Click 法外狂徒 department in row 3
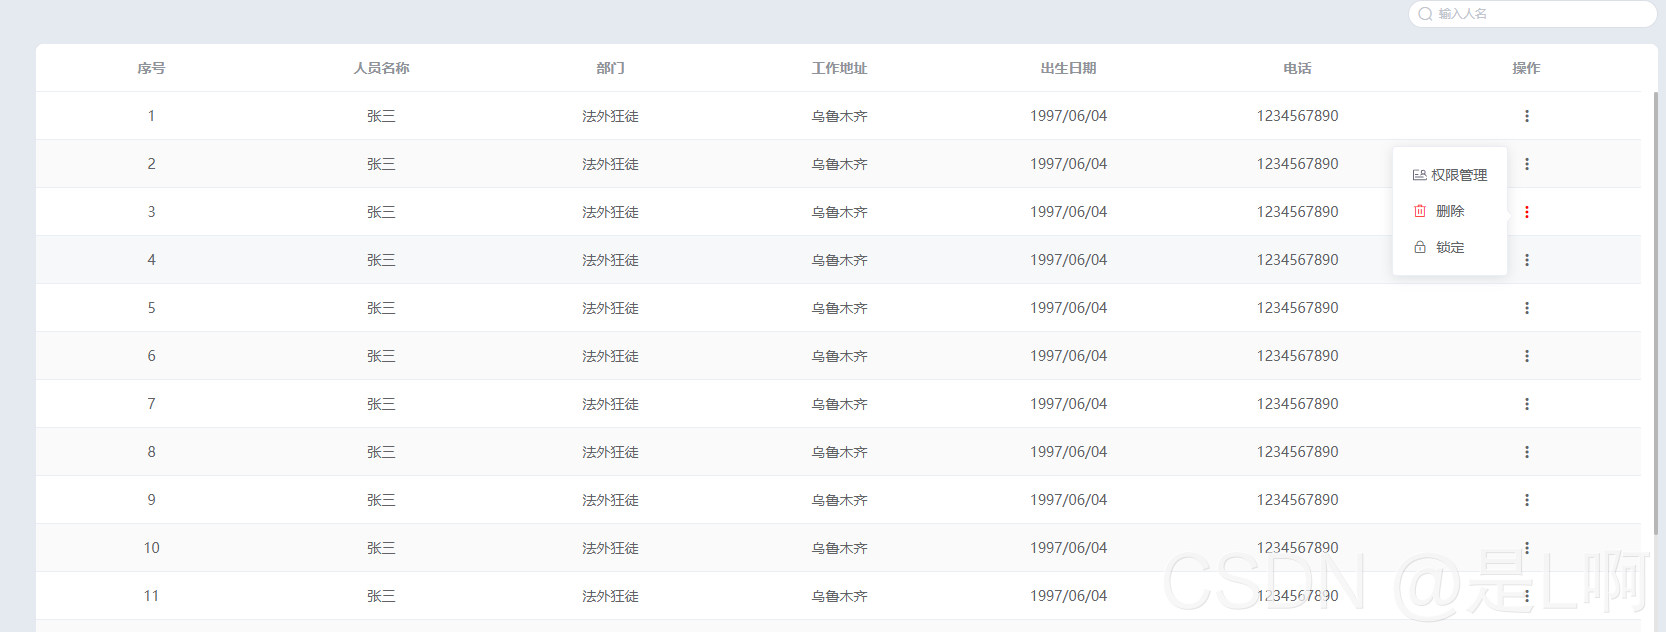Image resolution: width=1666 pixels, height=632 pixels. (610, 212)
